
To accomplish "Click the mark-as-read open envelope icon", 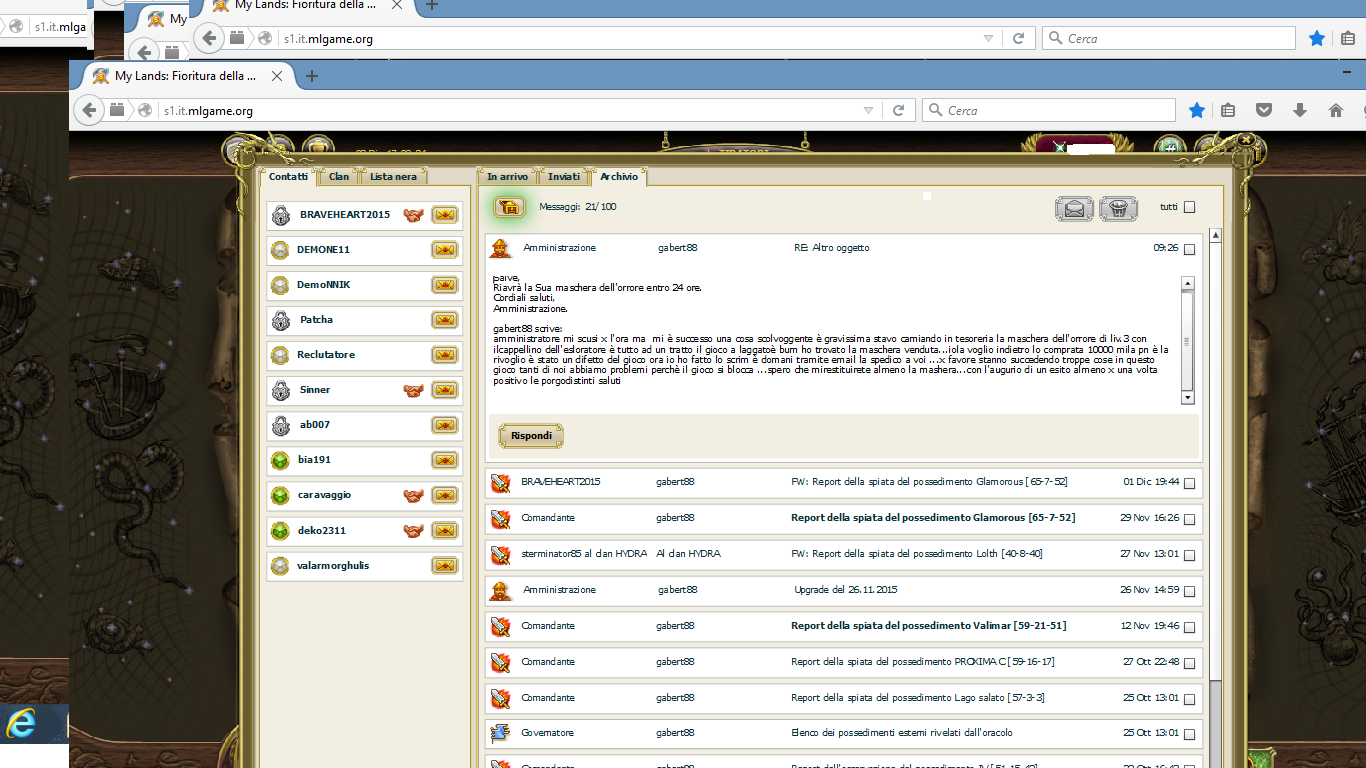I will coord(1074,208).
